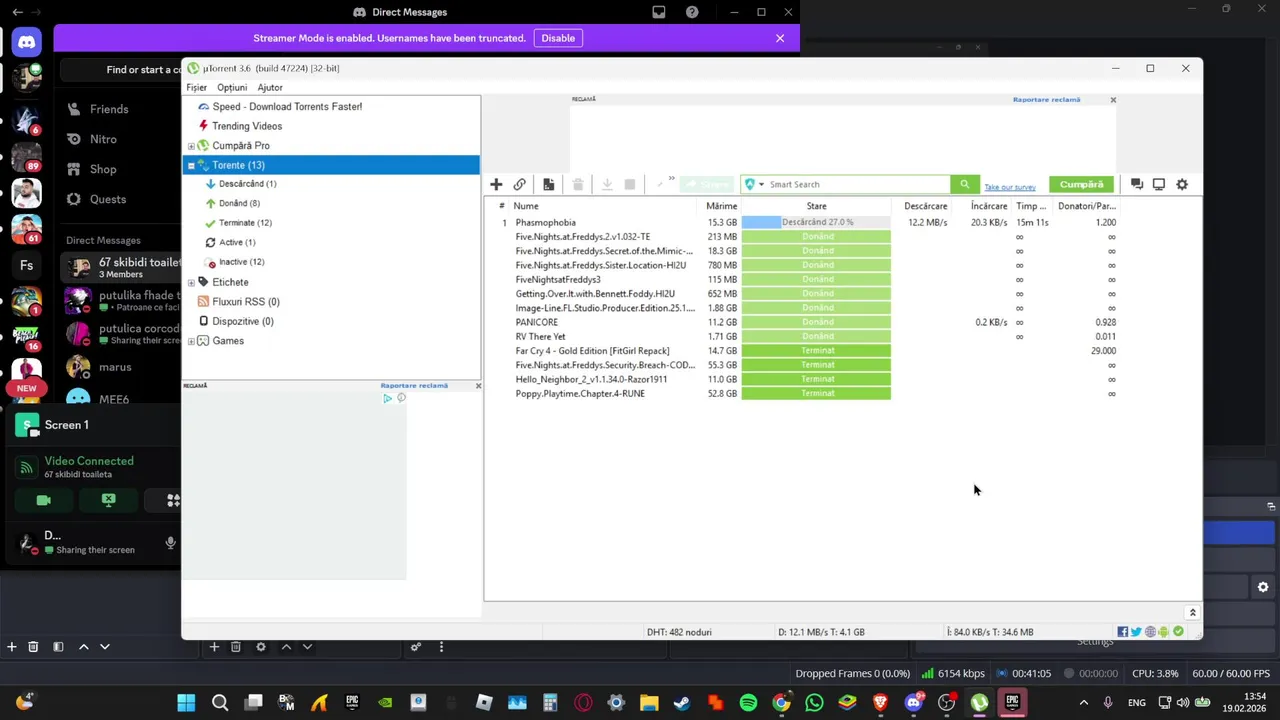Screen dimensions: 1280x720
Task: Click OBS scenes add plus icon
Action: [12, 647]
